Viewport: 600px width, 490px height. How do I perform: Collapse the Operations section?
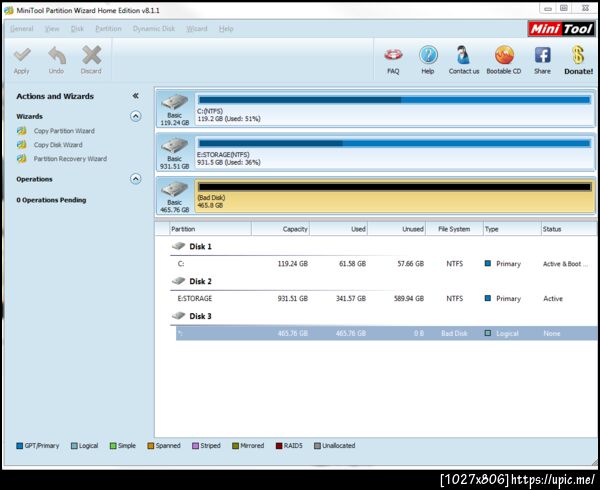coord(135,179)
